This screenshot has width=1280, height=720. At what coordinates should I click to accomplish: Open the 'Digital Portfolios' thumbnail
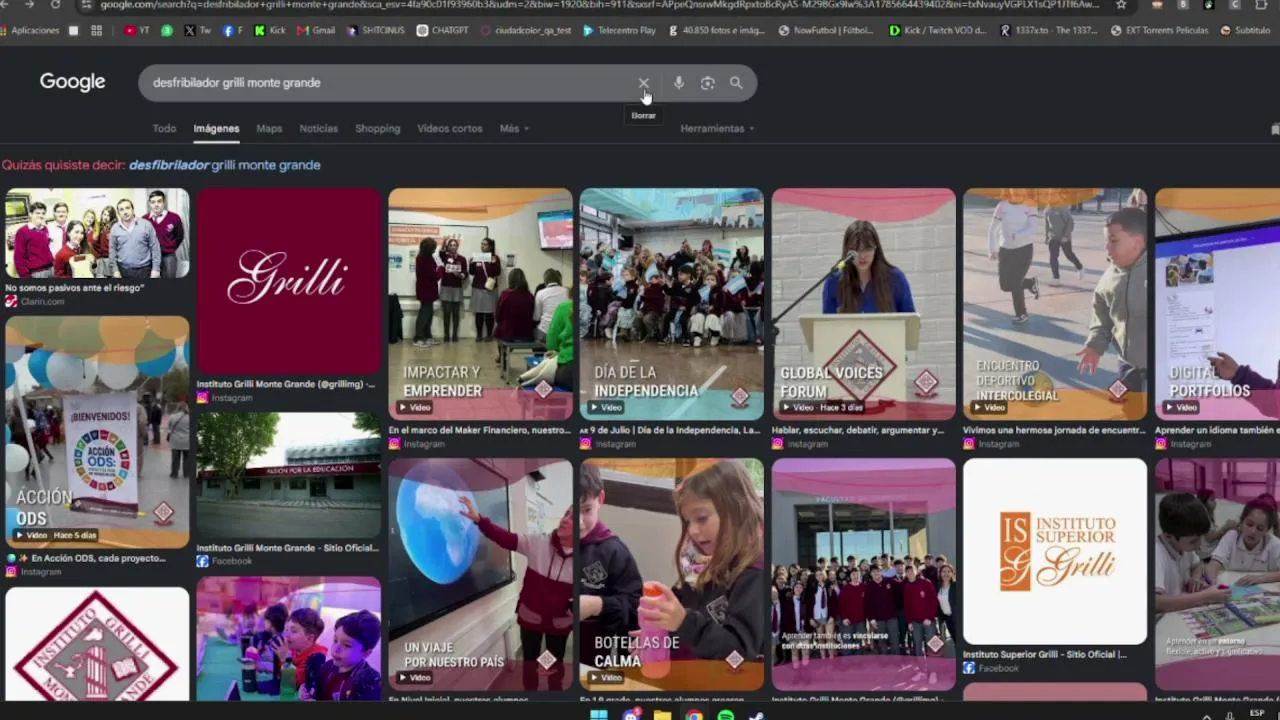1217,304
